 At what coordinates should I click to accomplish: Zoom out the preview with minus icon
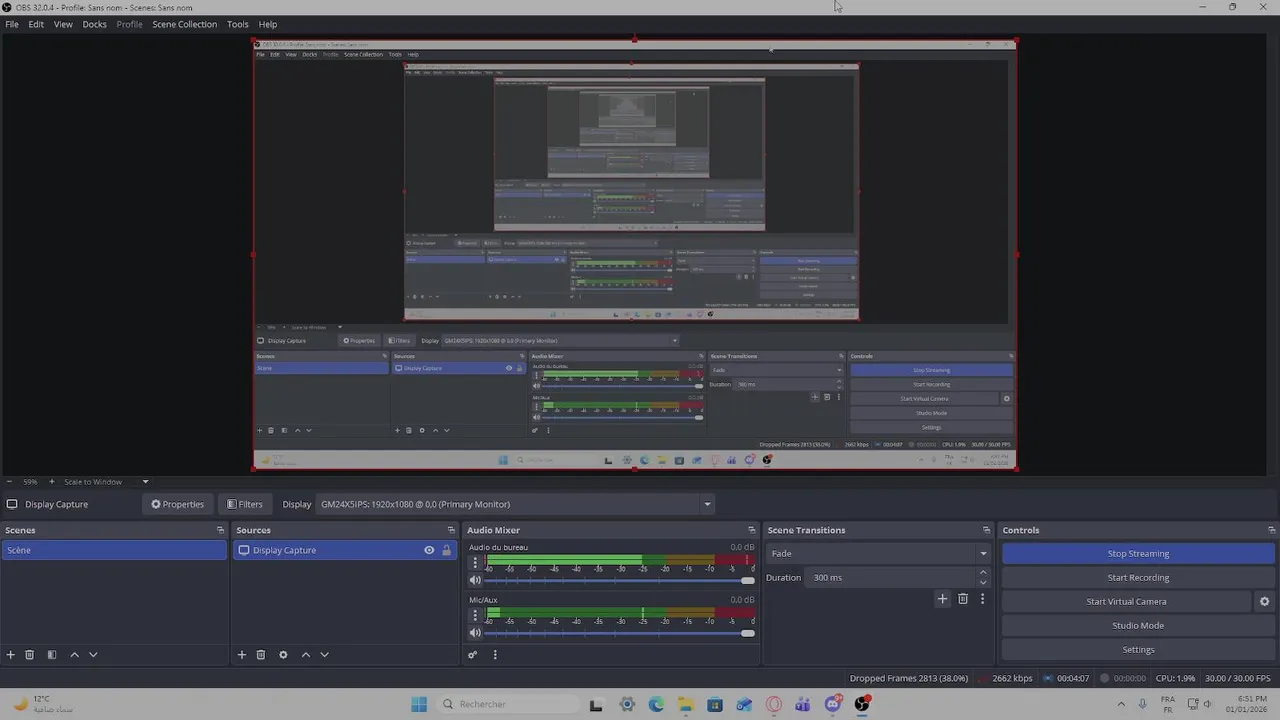(9, 482)
